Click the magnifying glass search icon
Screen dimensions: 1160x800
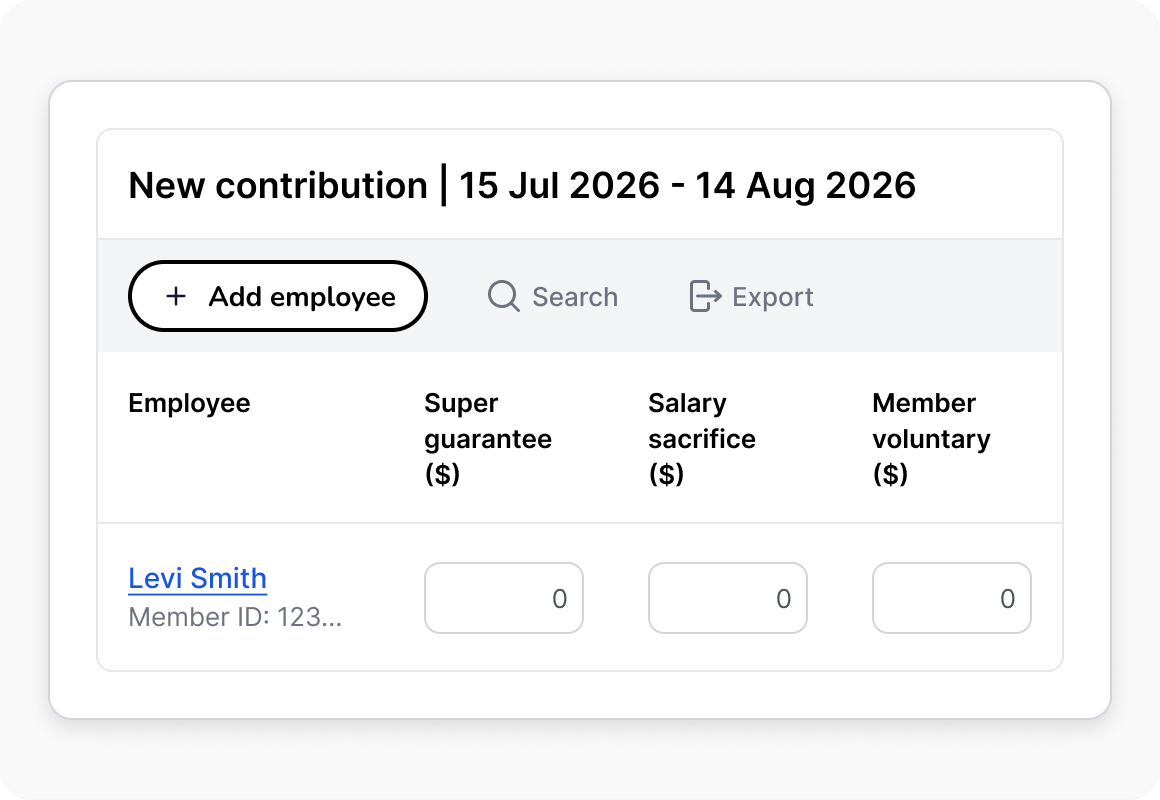[504, 296]
